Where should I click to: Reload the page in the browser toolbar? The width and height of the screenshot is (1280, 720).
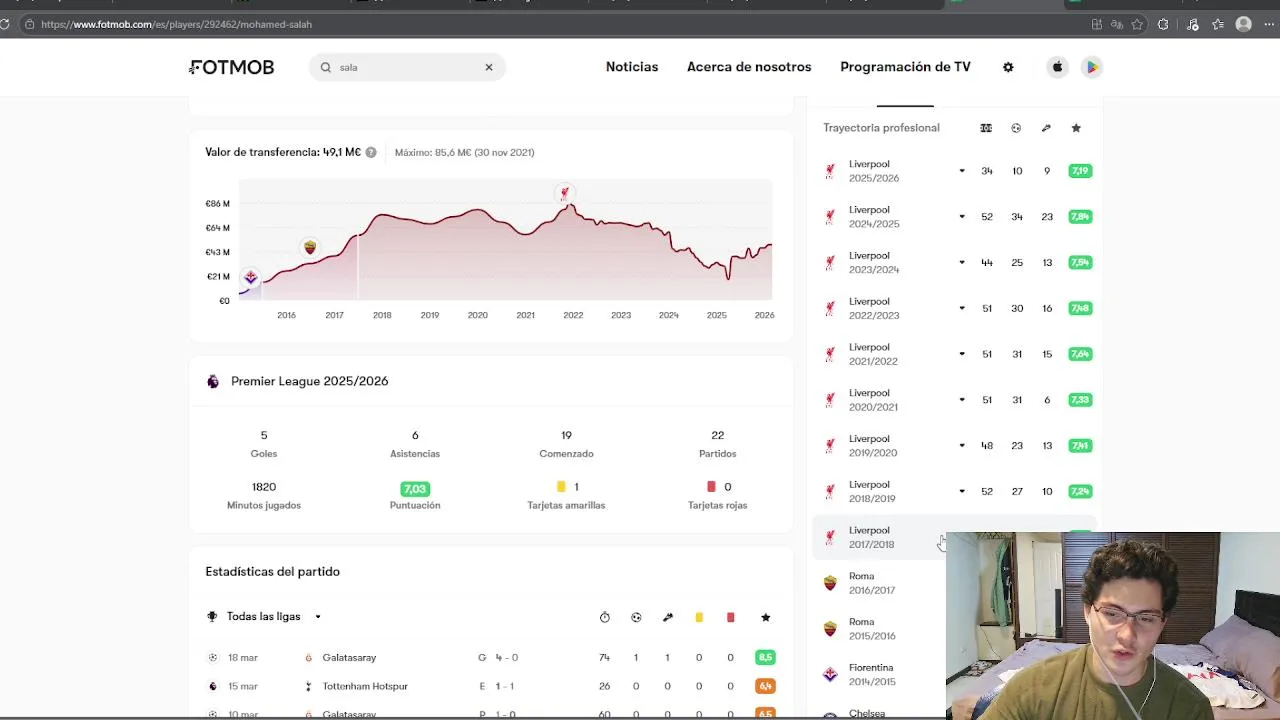coord(5,24)
